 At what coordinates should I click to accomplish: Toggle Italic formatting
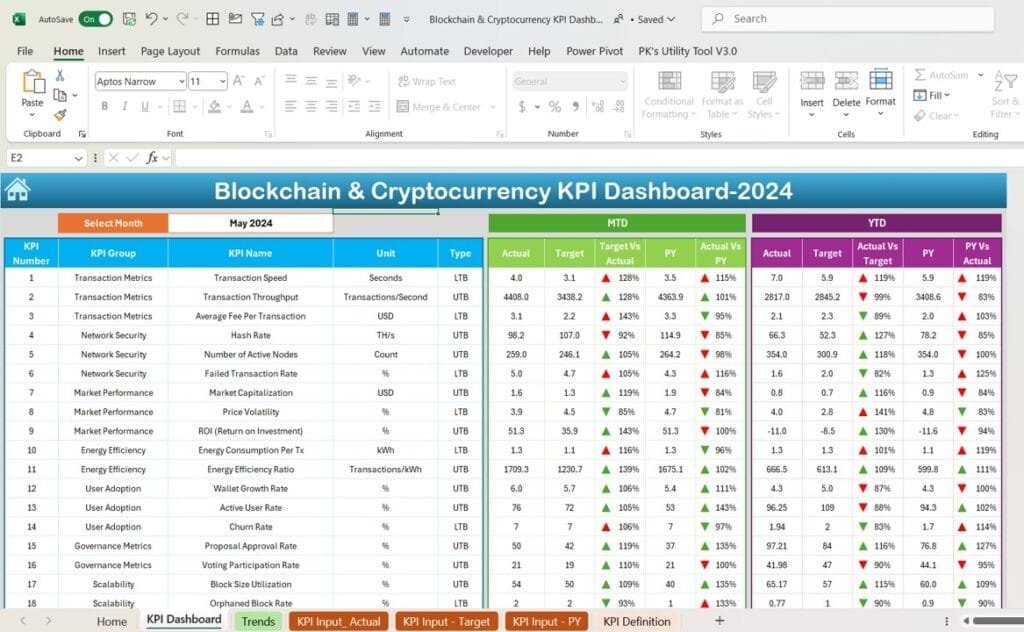pyautogui.click(x=124, y=106)
